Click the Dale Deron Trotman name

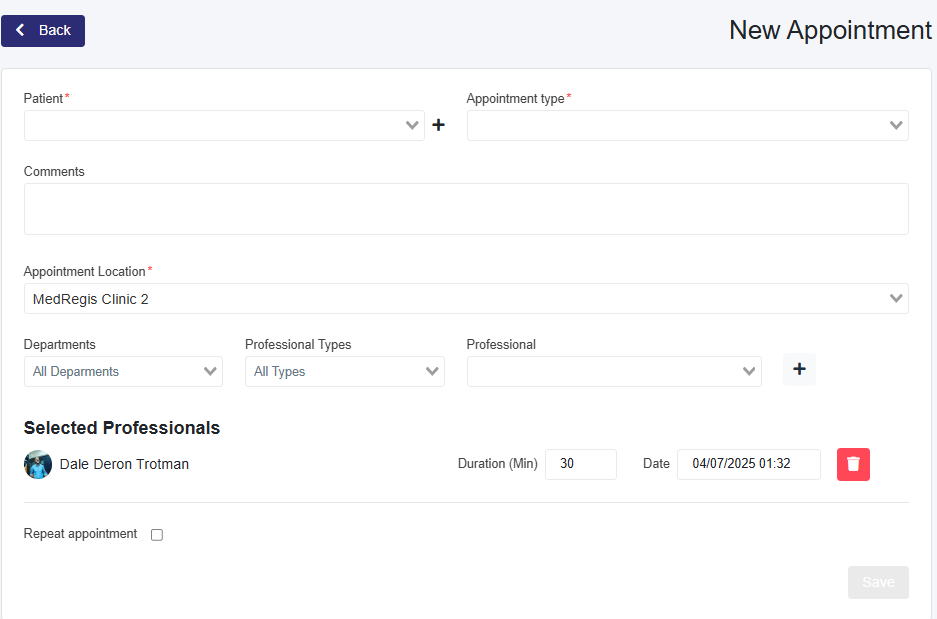point(124,464)
